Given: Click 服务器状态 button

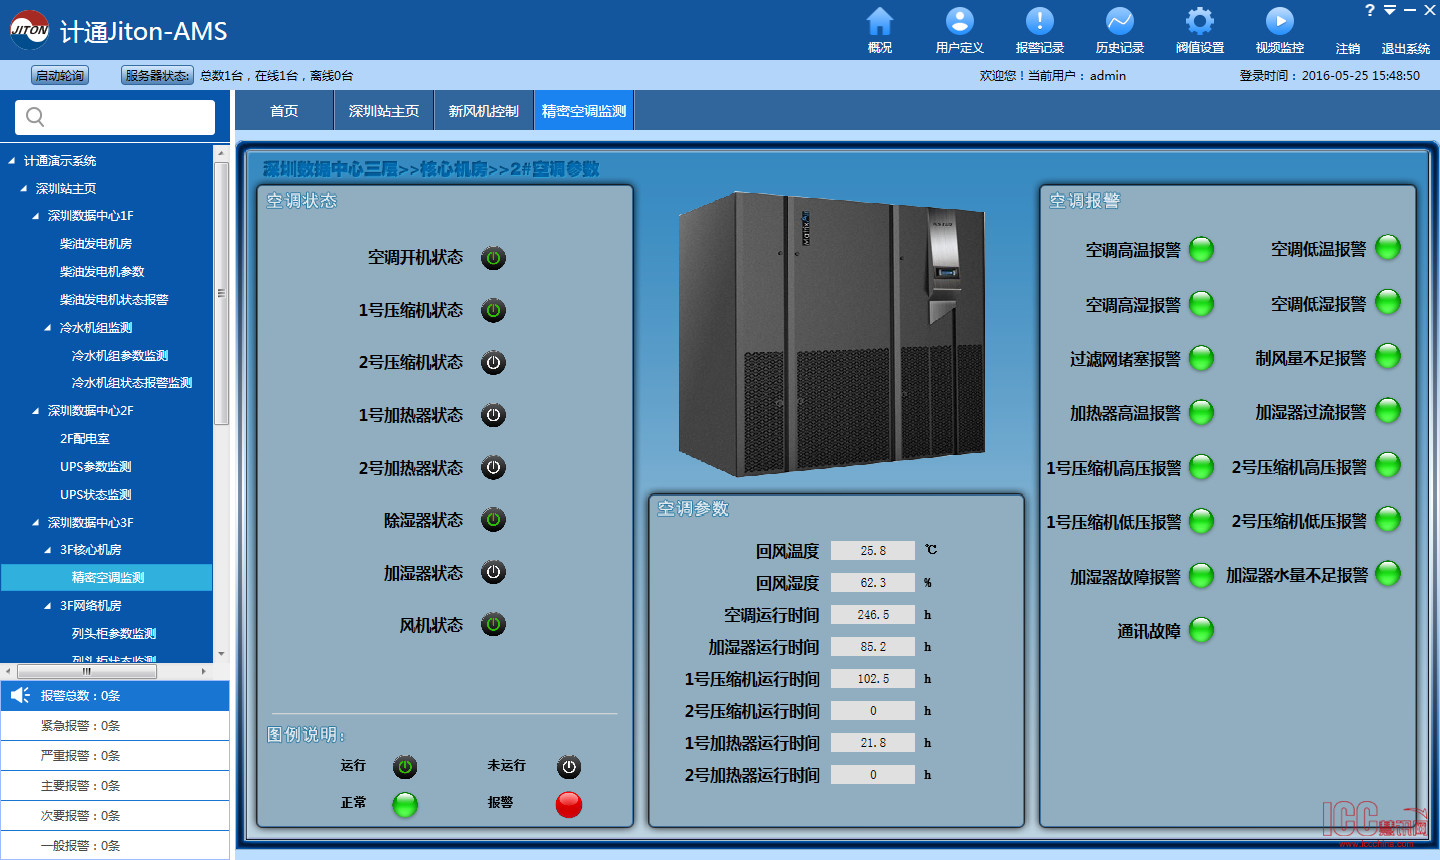Looking at the screenshot, I should tap(157, 75).
